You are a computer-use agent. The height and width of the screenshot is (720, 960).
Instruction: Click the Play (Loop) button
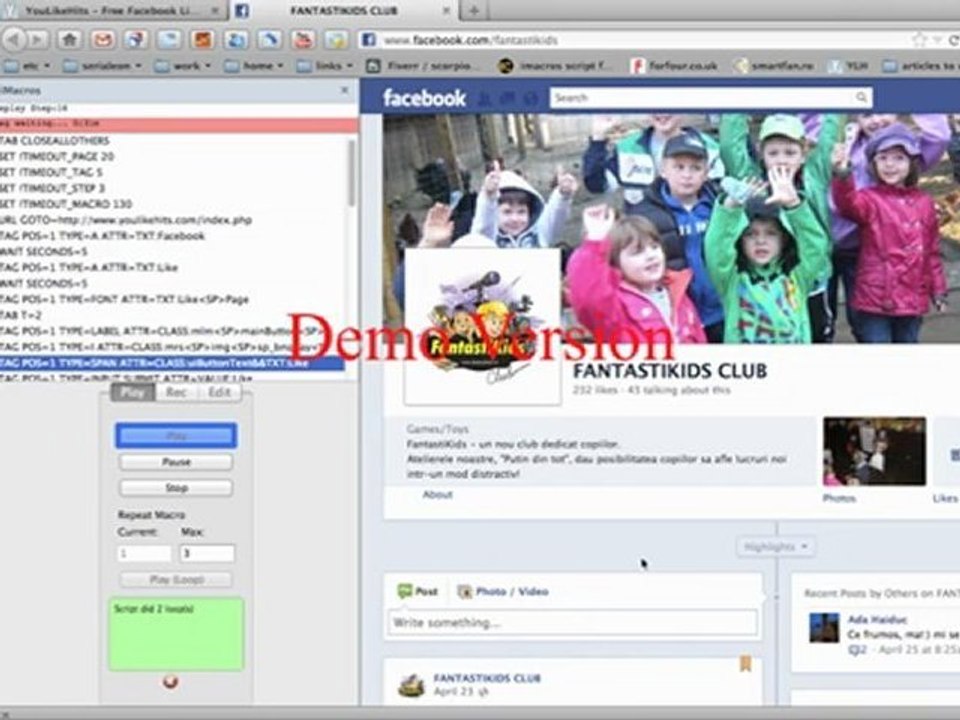pos(176,579)
